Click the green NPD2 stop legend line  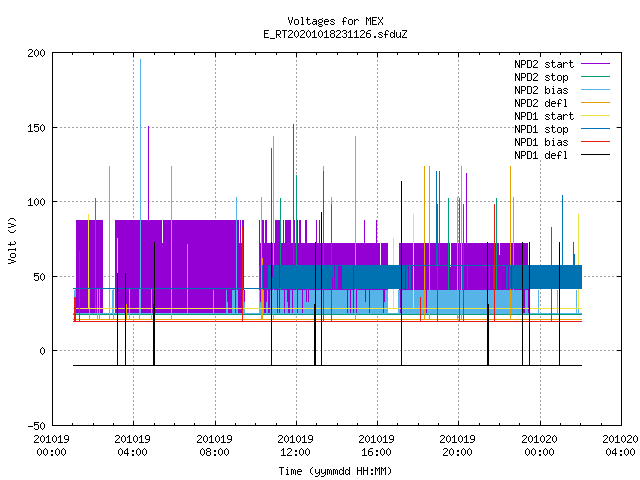tap(595, 77)
